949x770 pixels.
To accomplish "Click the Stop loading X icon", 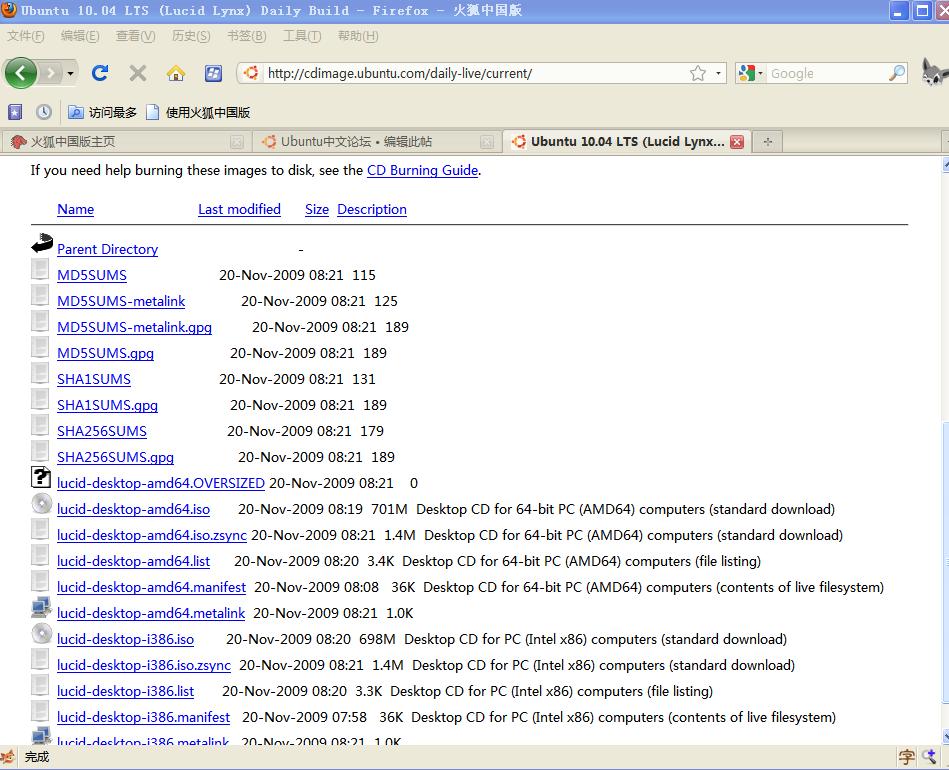I will coord(138,73).
